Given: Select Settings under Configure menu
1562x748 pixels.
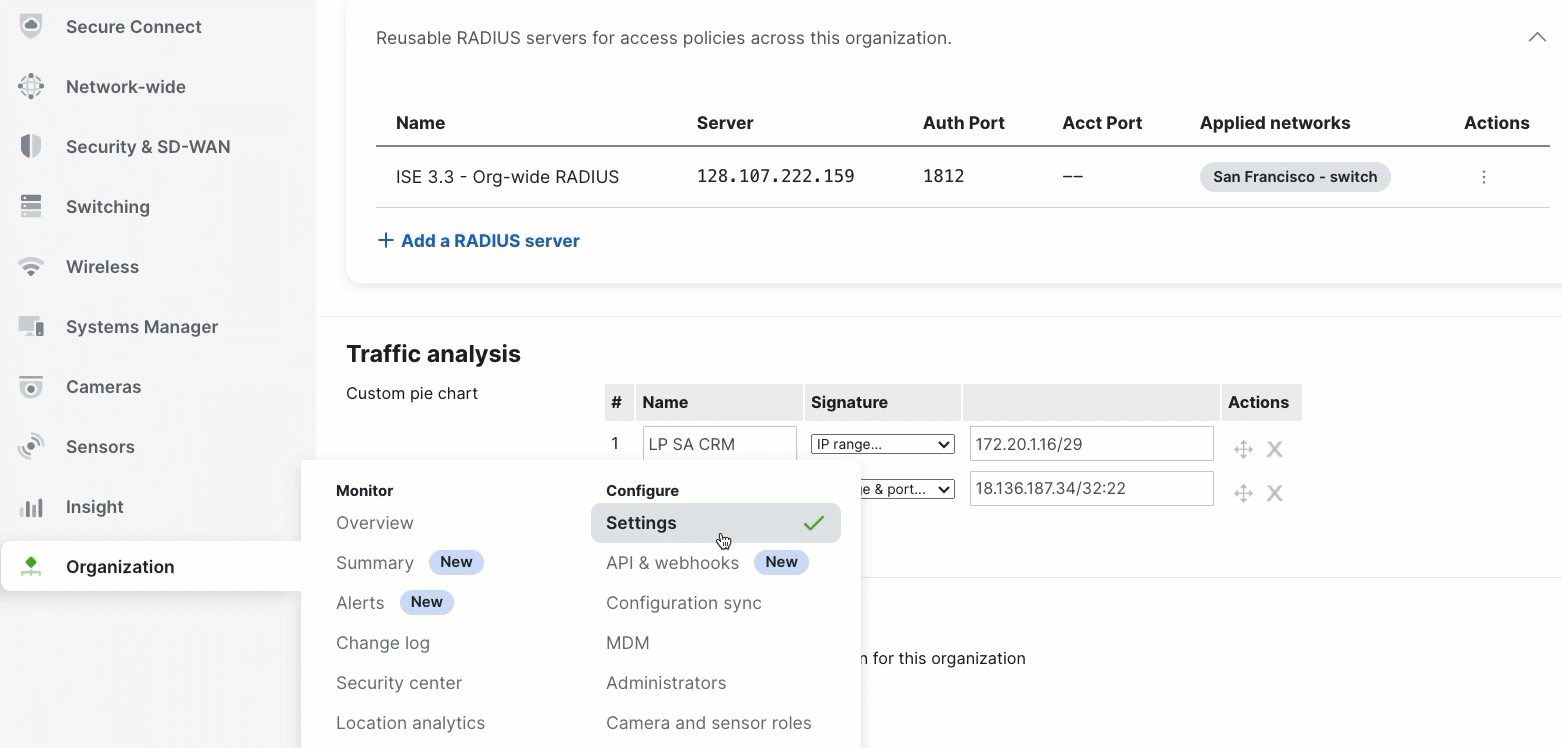Looking at the screenshot, I should point(641,523).
